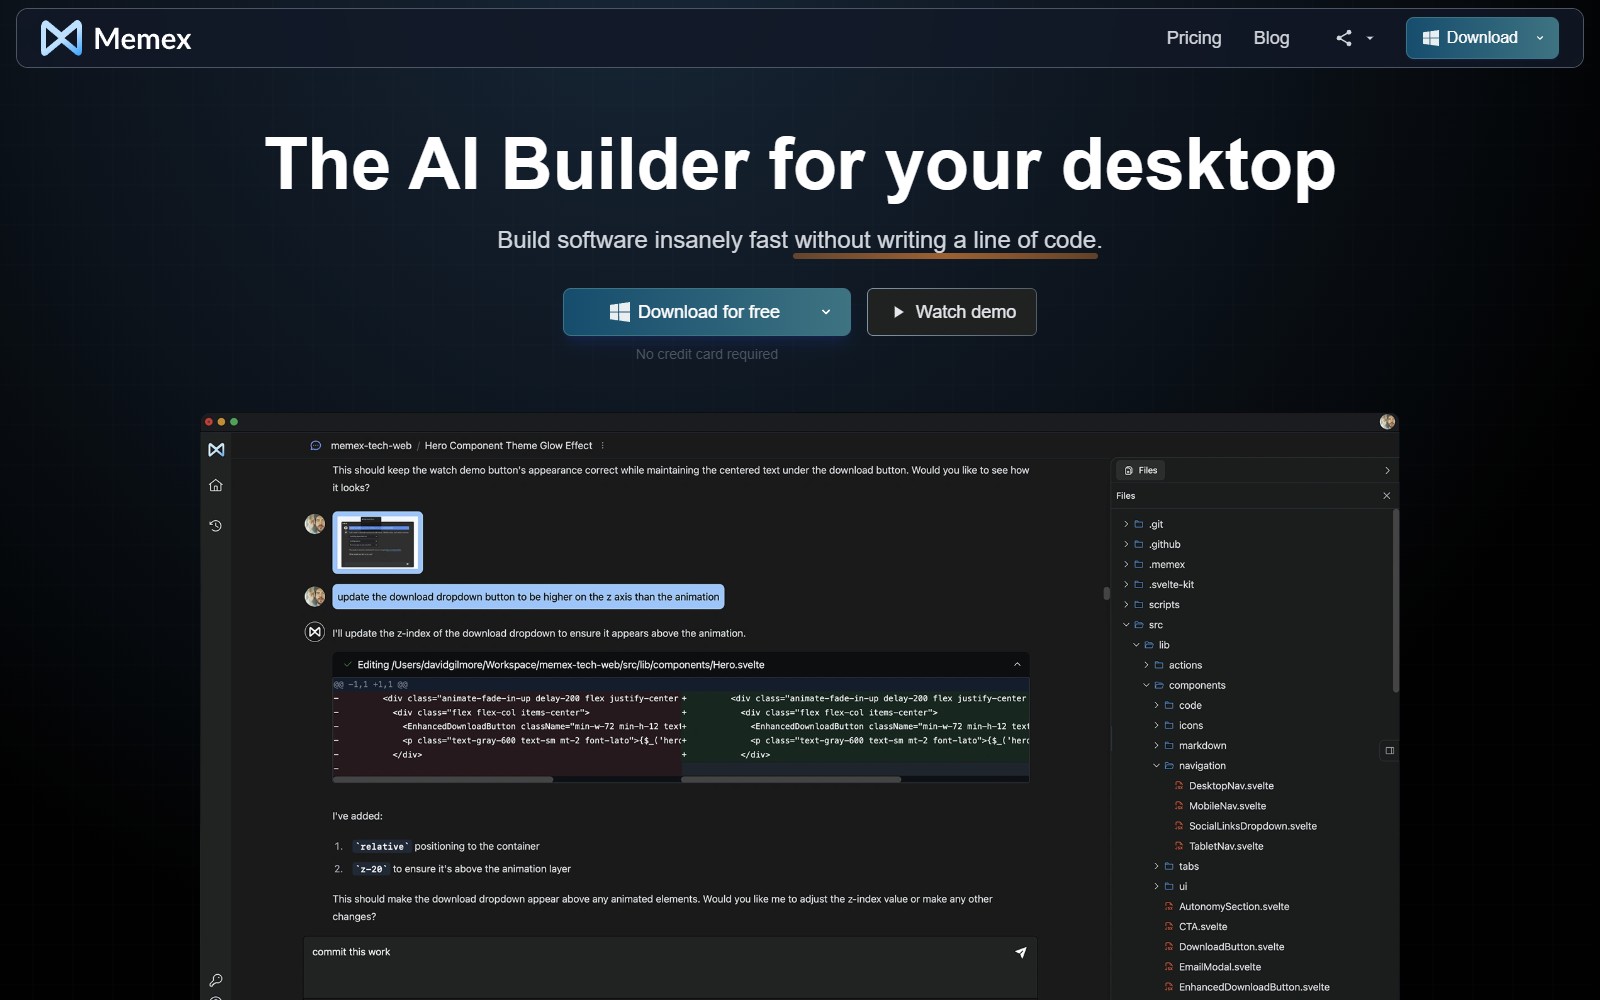
Task: Open the Pricing page
Action: (x=1193, y=38)
